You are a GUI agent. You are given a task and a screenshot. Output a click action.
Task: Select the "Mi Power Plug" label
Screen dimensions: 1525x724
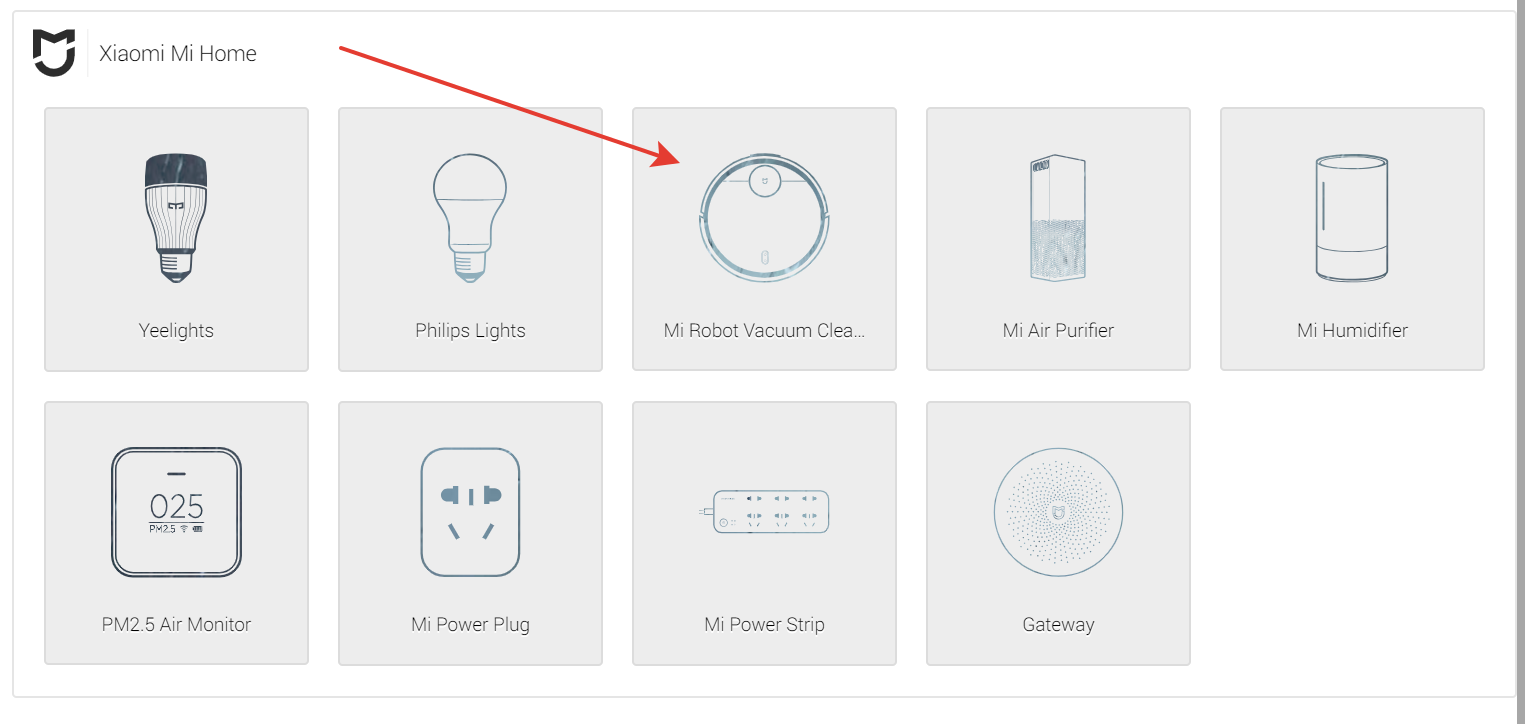coord(470,624)
